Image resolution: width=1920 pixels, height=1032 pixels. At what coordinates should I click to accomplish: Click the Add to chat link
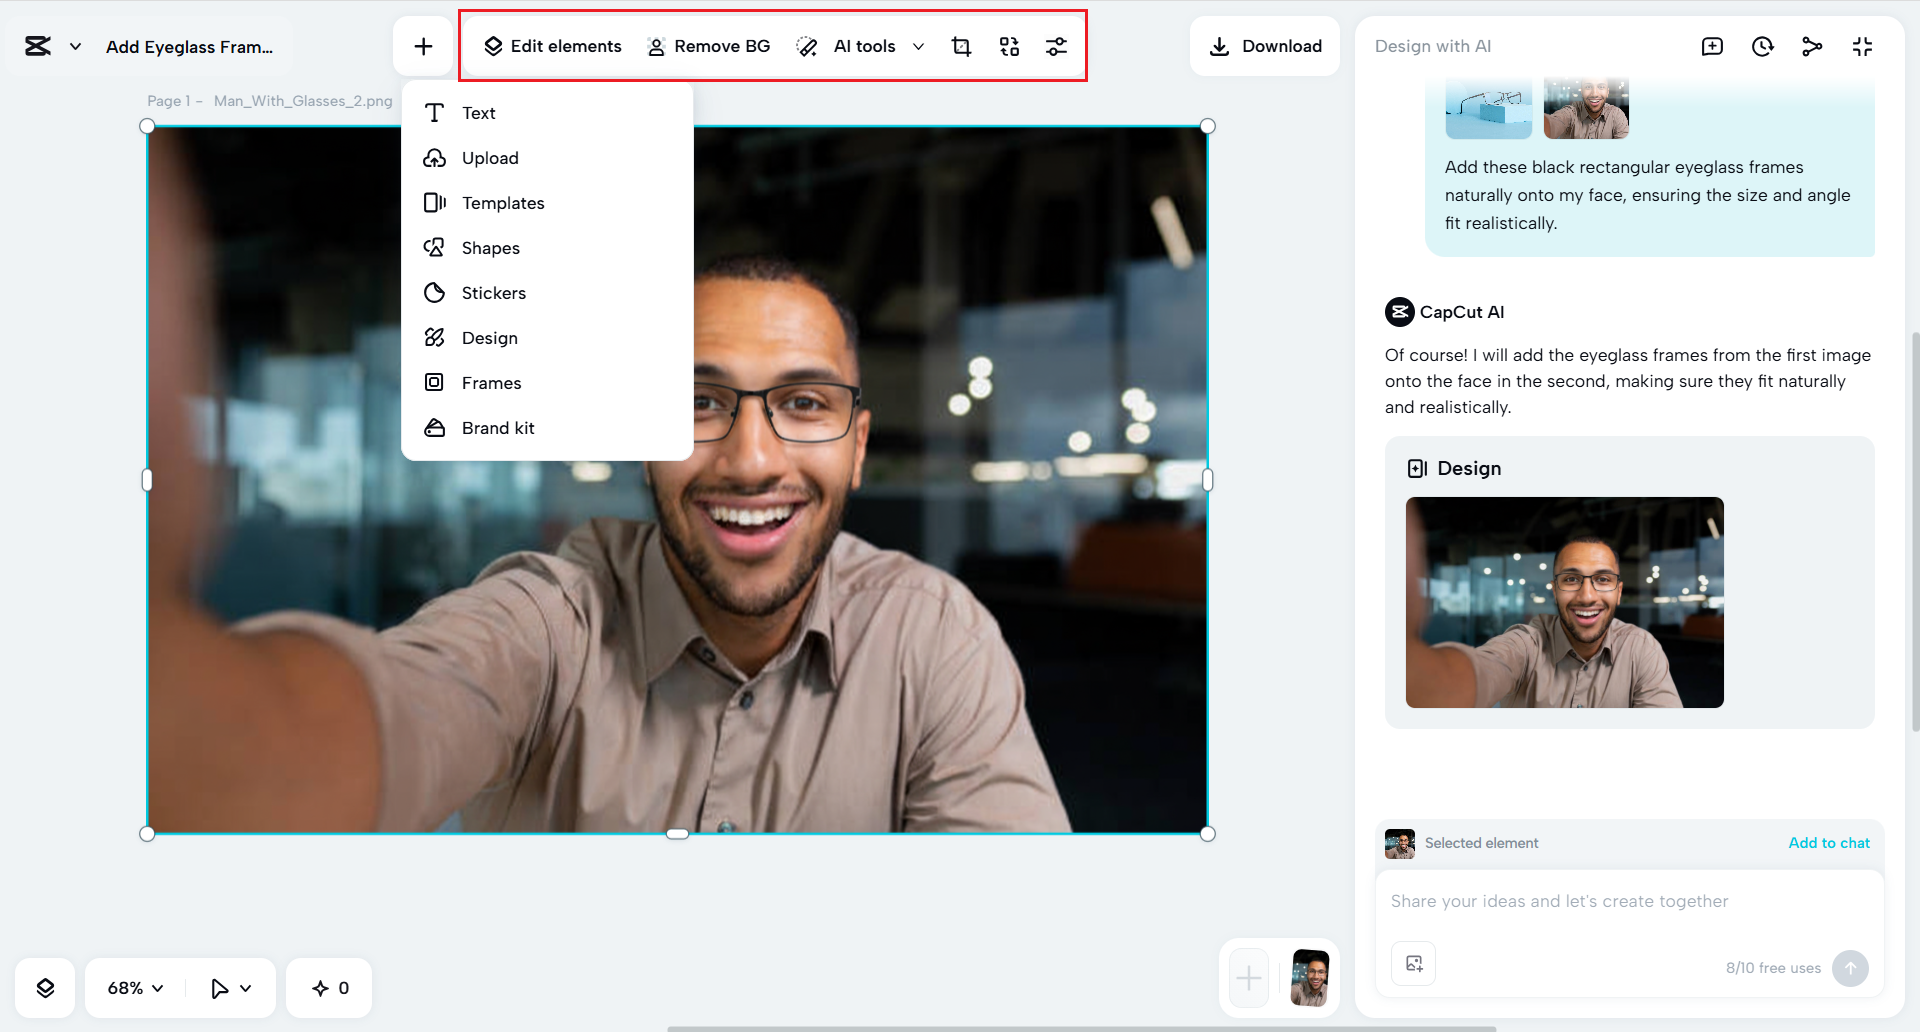tap(1828, 843)
